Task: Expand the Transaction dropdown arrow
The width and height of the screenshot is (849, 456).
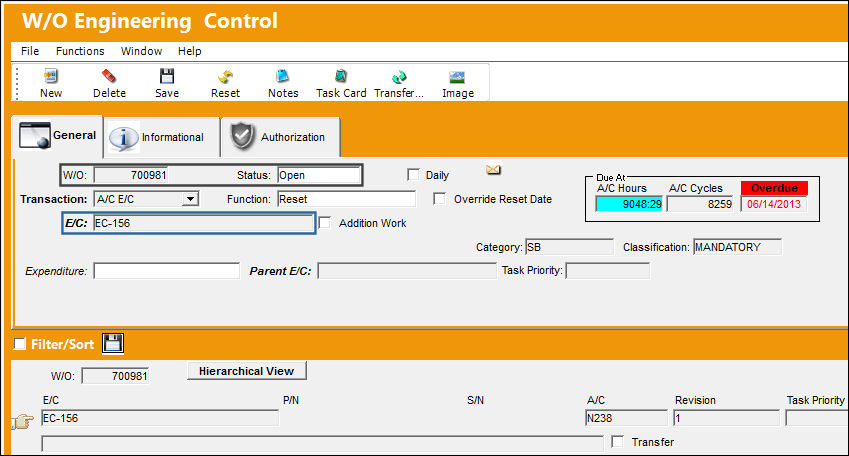Action: pyautogui.click(x=190, y=199)
